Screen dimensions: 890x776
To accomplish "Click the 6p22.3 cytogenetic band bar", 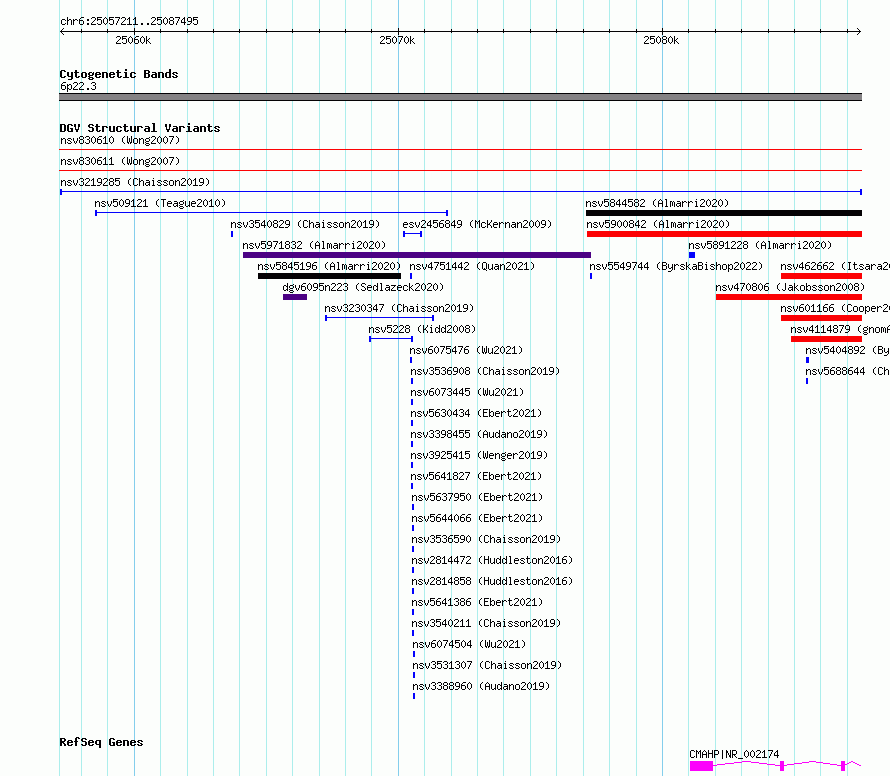I will 460,97.
